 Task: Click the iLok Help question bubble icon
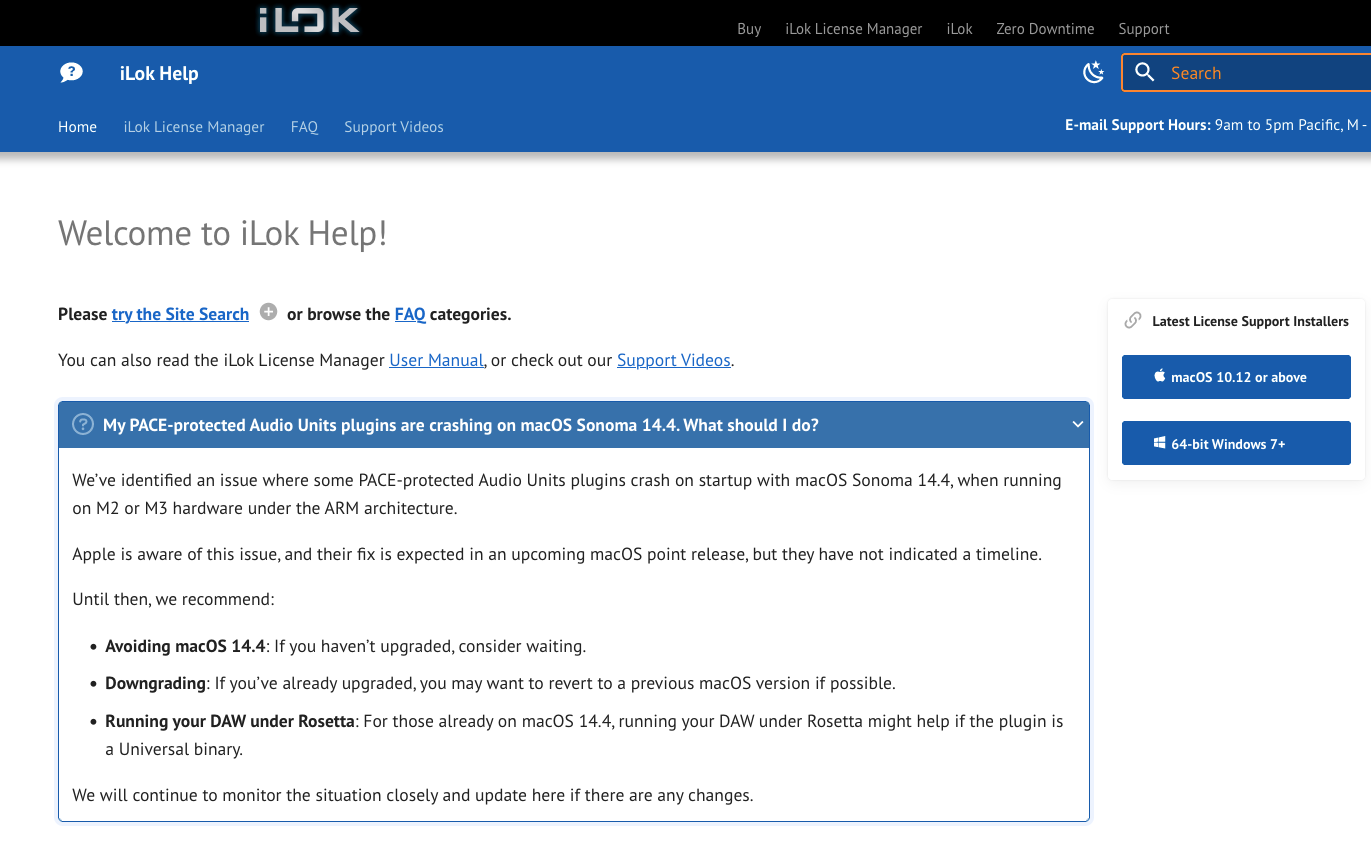click(x=71, y=73)
